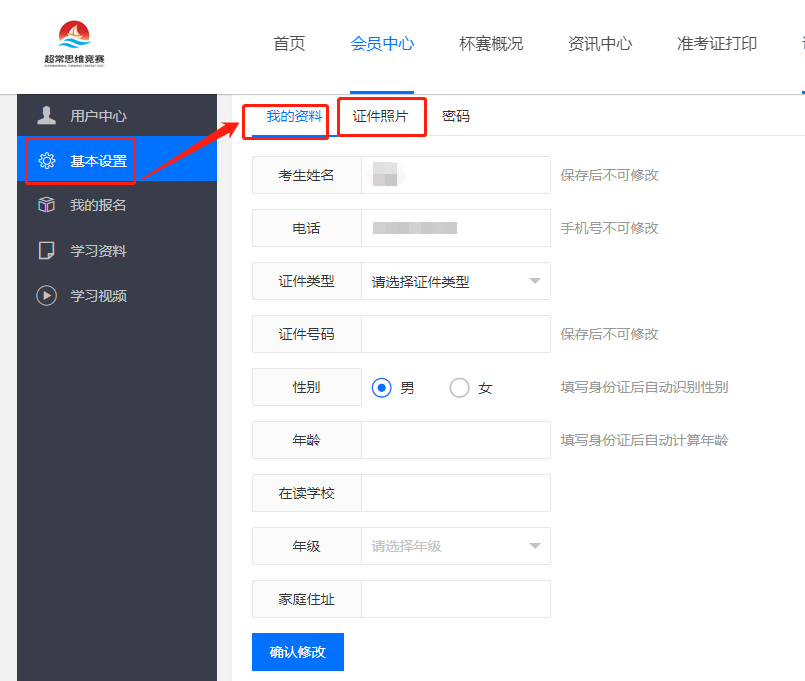Image resolution: width=805 pixels, height=681 pixels.
Task: Open 我的报名 in the sidebar
Action: tap(117, 205)
